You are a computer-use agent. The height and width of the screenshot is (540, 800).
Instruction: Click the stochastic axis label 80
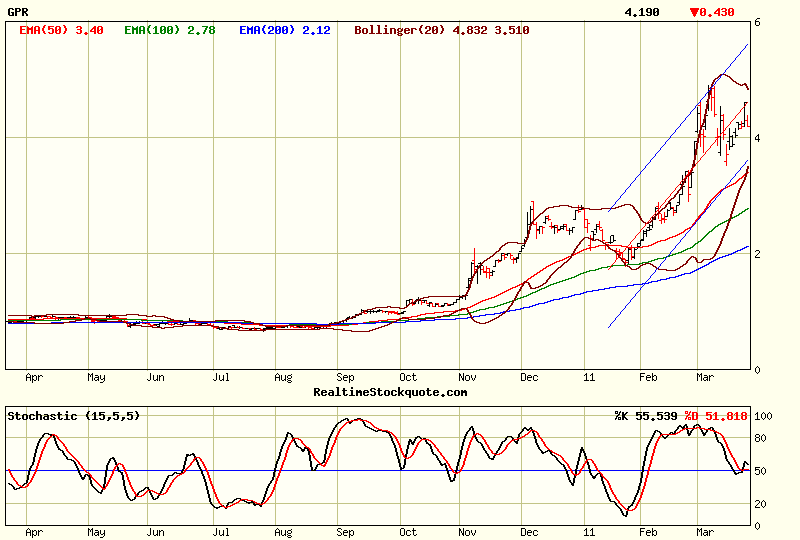760,438
